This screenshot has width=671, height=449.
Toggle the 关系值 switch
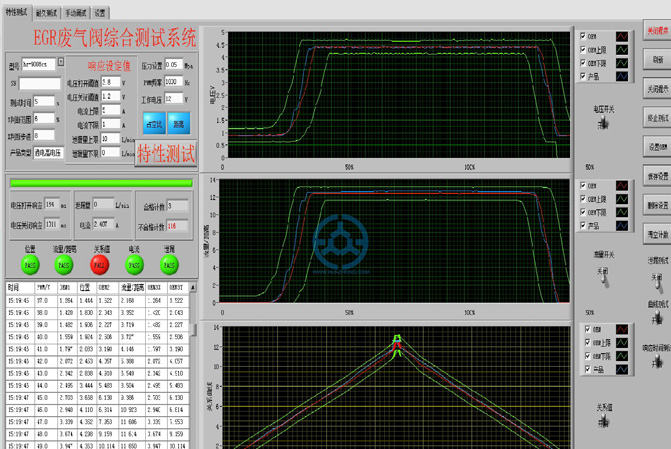pos(604,422)
